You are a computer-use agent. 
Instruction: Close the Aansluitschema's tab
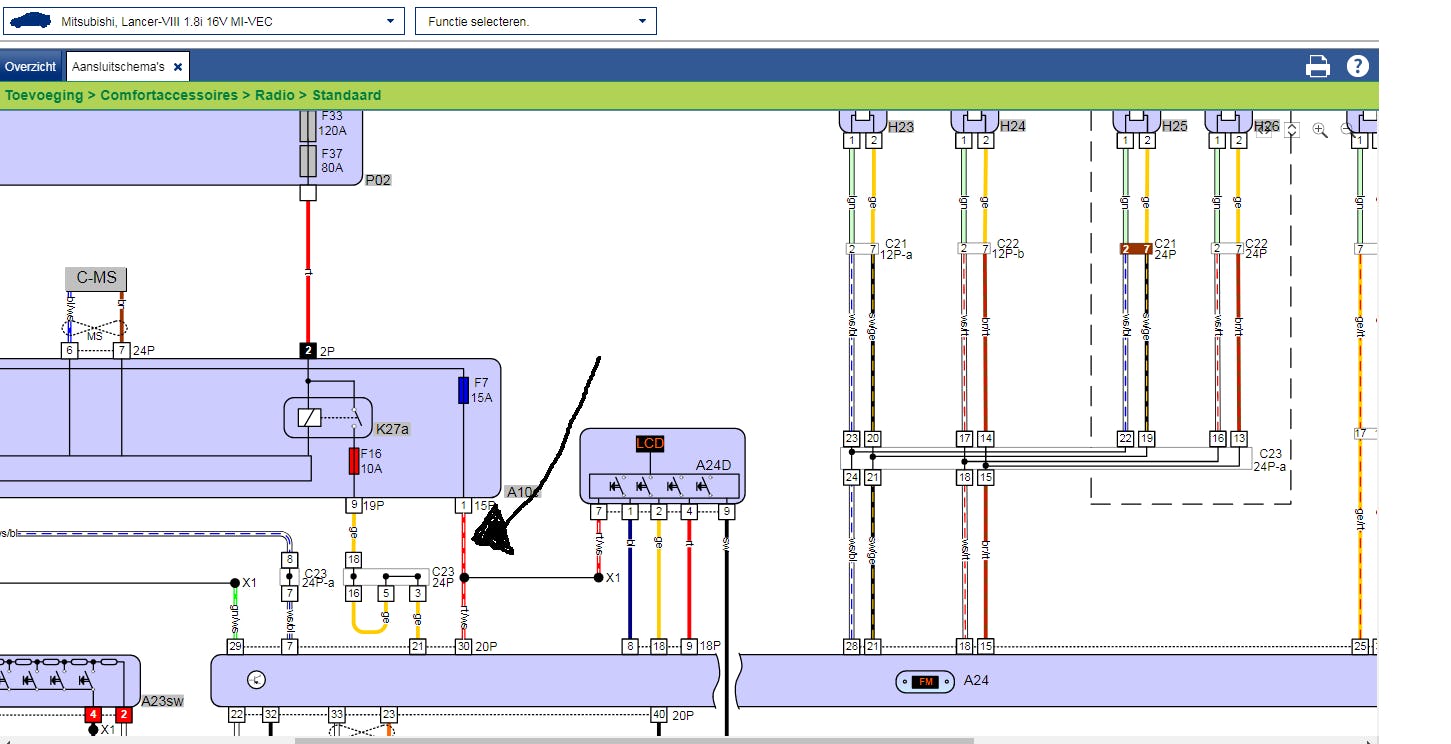pos(178,67)
